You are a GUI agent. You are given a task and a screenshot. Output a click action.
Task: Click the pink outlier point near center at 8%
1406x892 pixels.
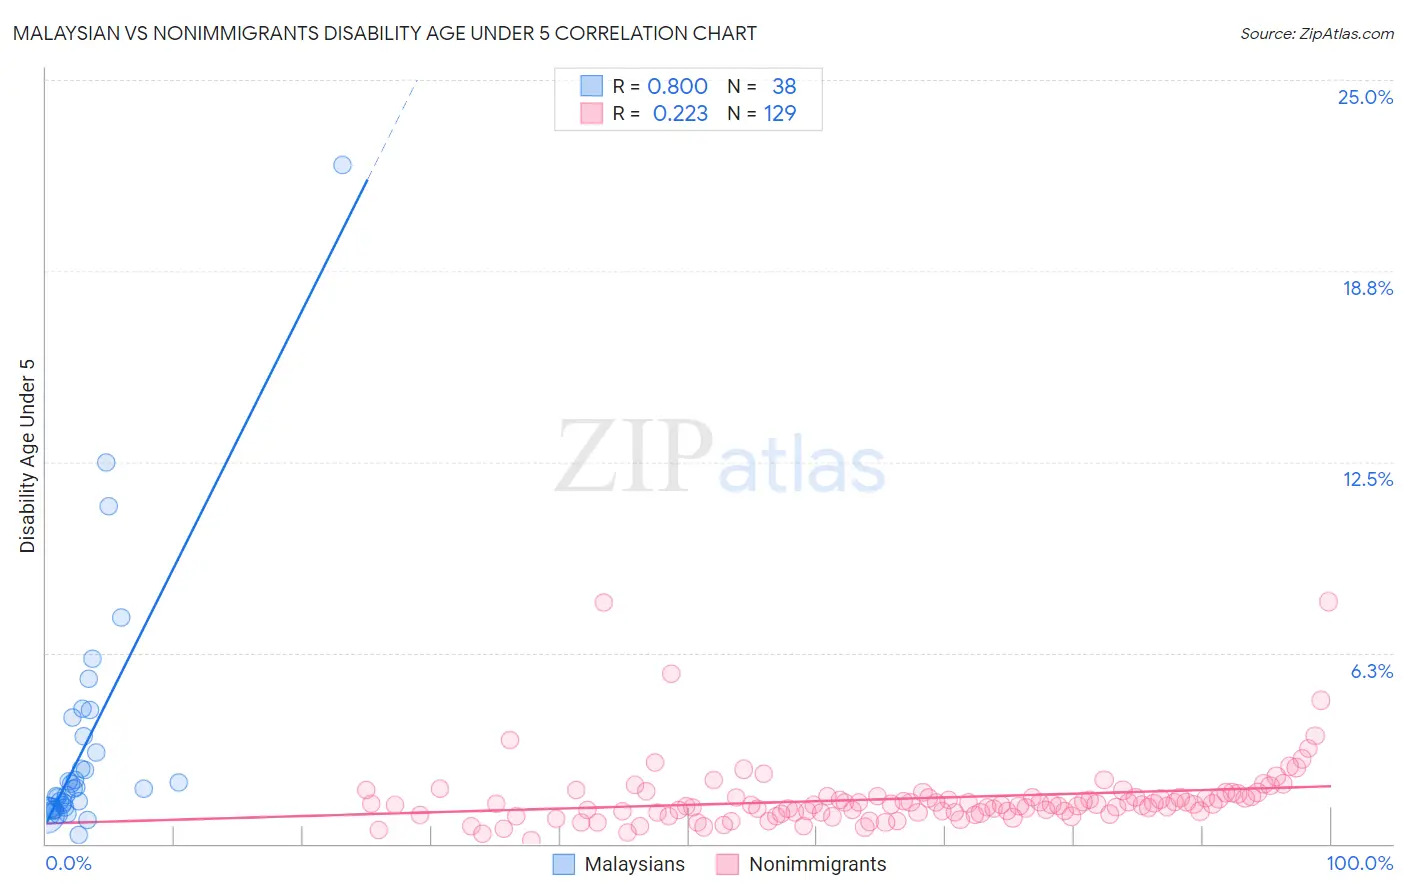[604, 602]
